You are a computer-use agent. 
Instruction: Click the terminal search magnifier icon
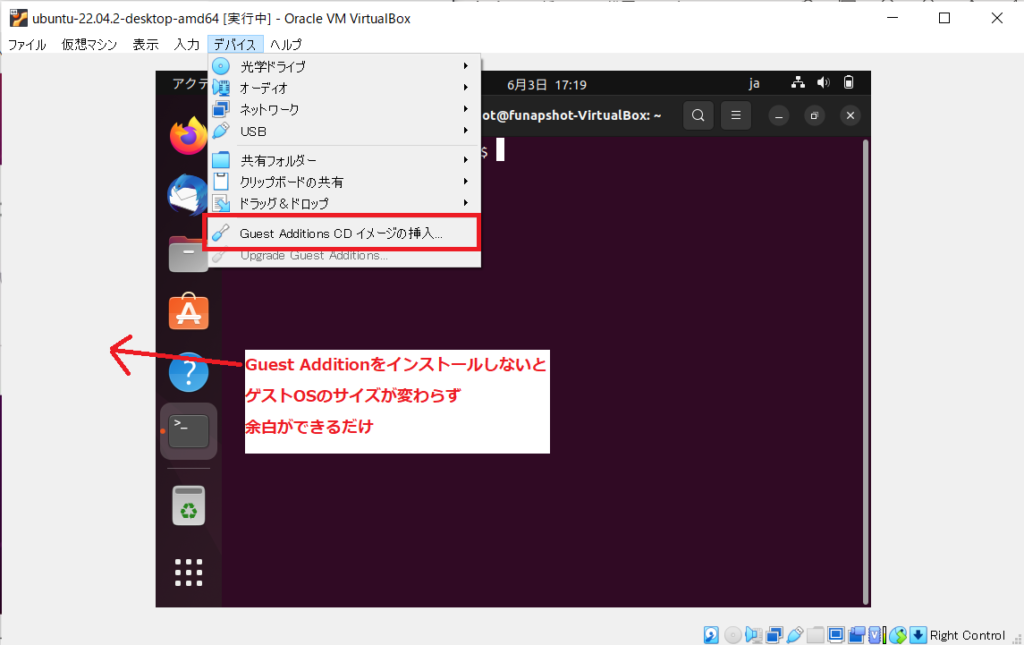[x=698, y=115]
